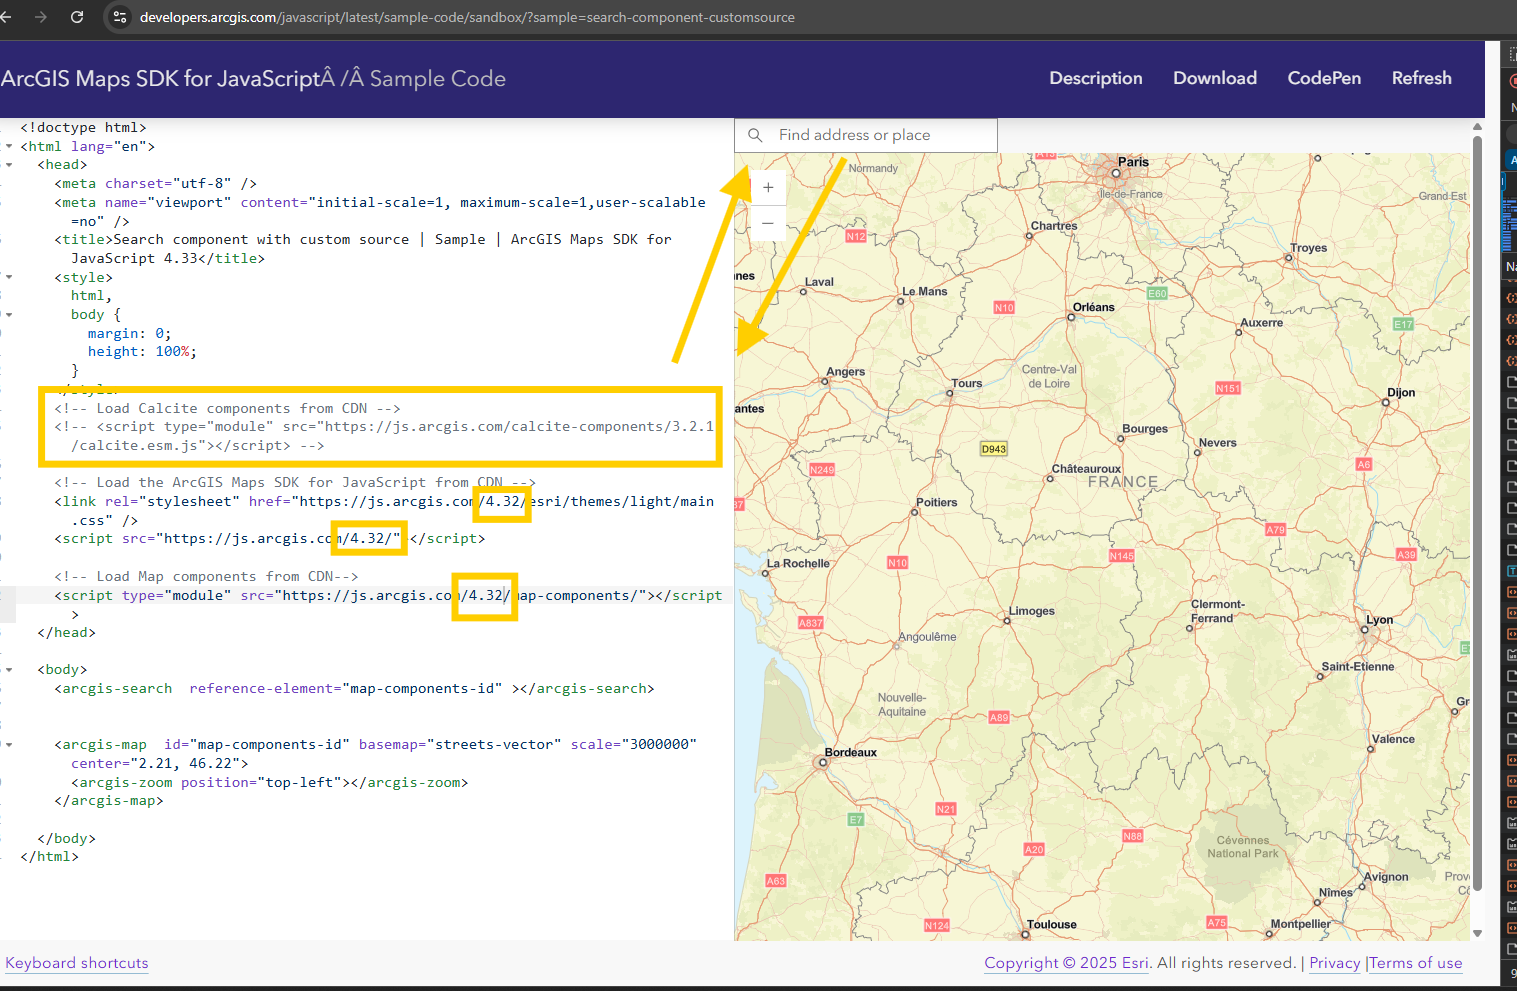Click the magnifier icon in map search
1517x991 pixels.
pyautogui.click(x=756, y=135)
